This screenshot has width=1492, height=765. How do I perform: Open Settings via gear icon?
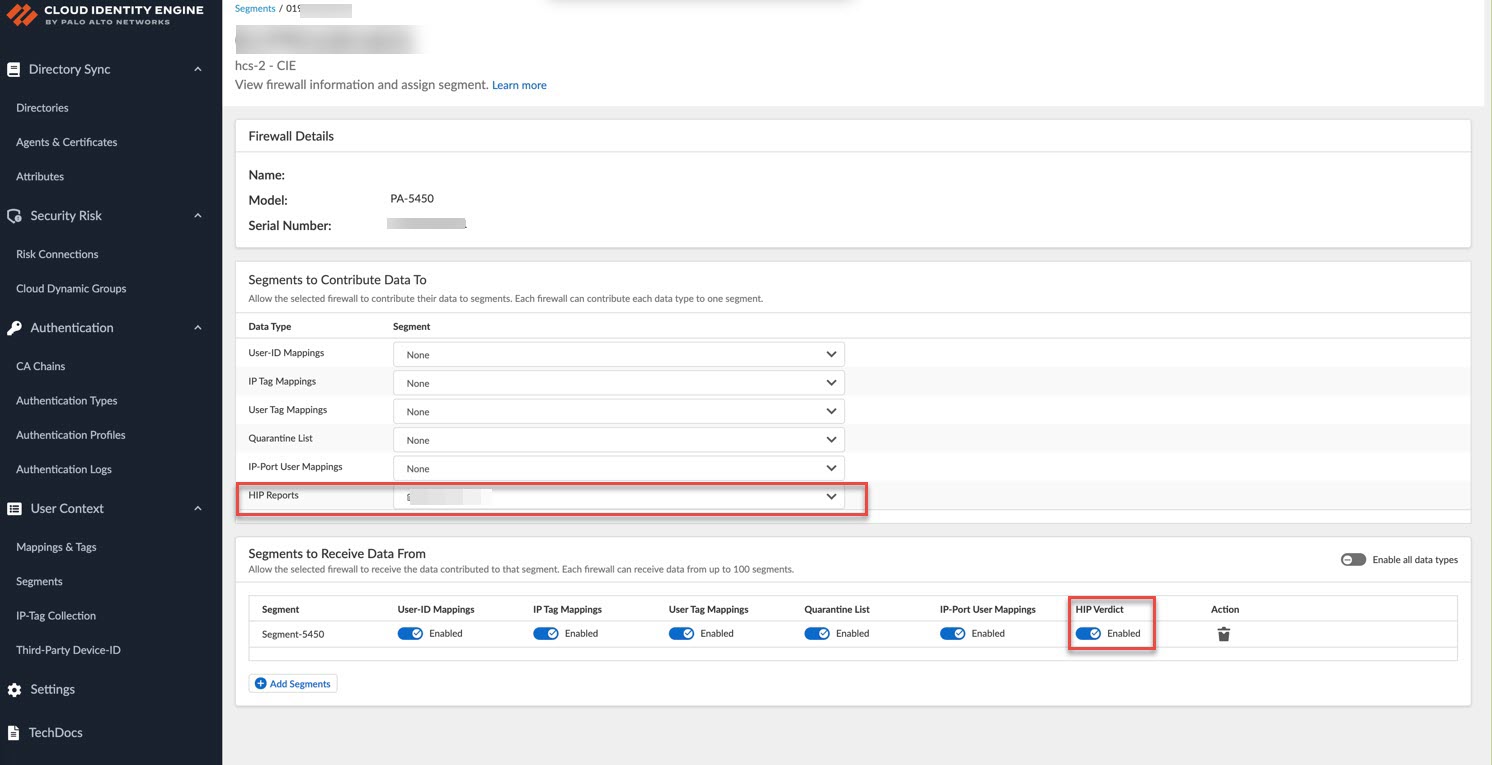(14, 690)
